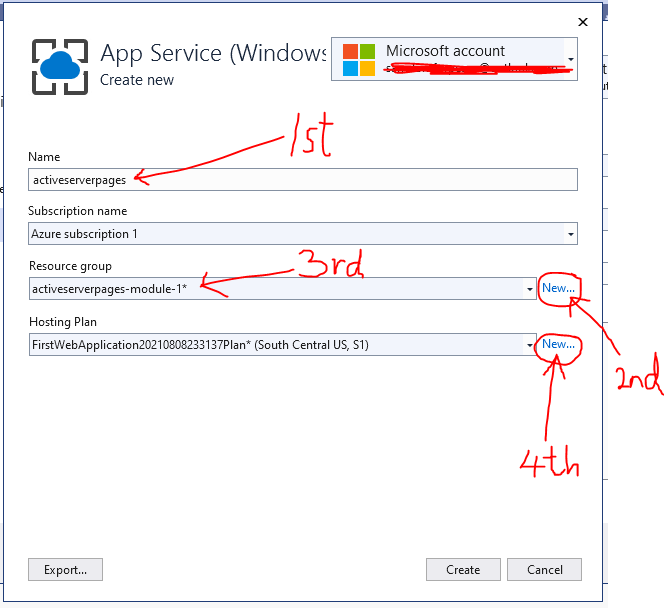Click the 'App Service (Windows' title text

click(x=214, y=53)
